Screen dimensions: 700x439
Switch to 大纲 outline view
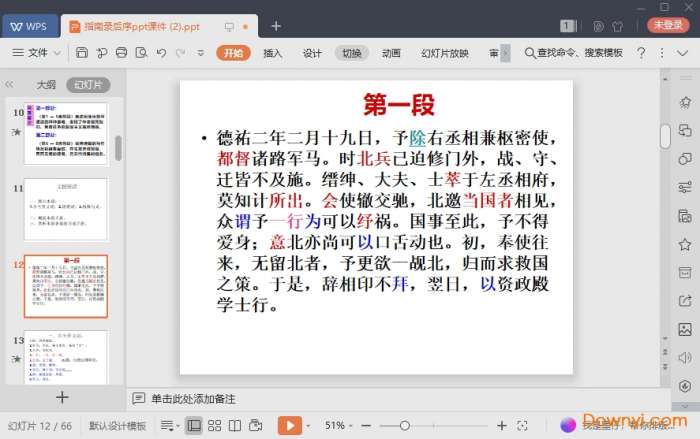tap(46, 85)
